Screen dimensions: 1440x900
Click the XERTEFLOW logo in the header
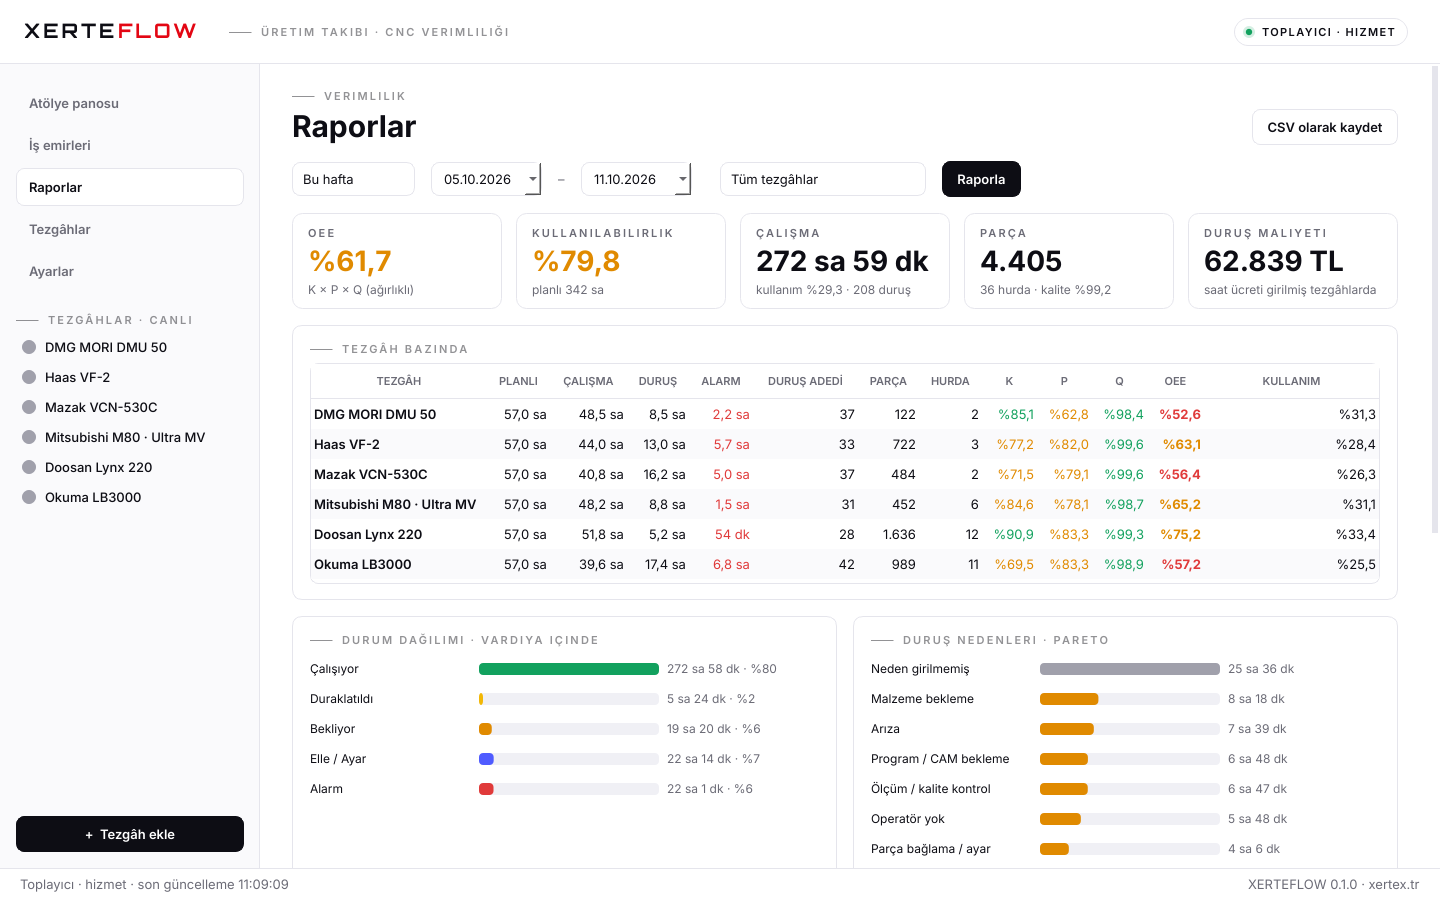pos(110,31)
